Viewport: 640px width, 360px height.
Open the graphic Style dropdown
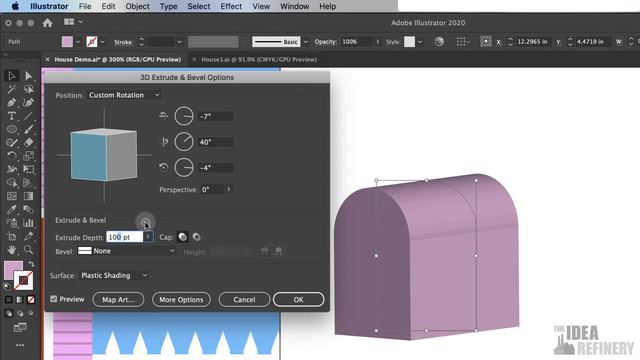coord(420,42)
